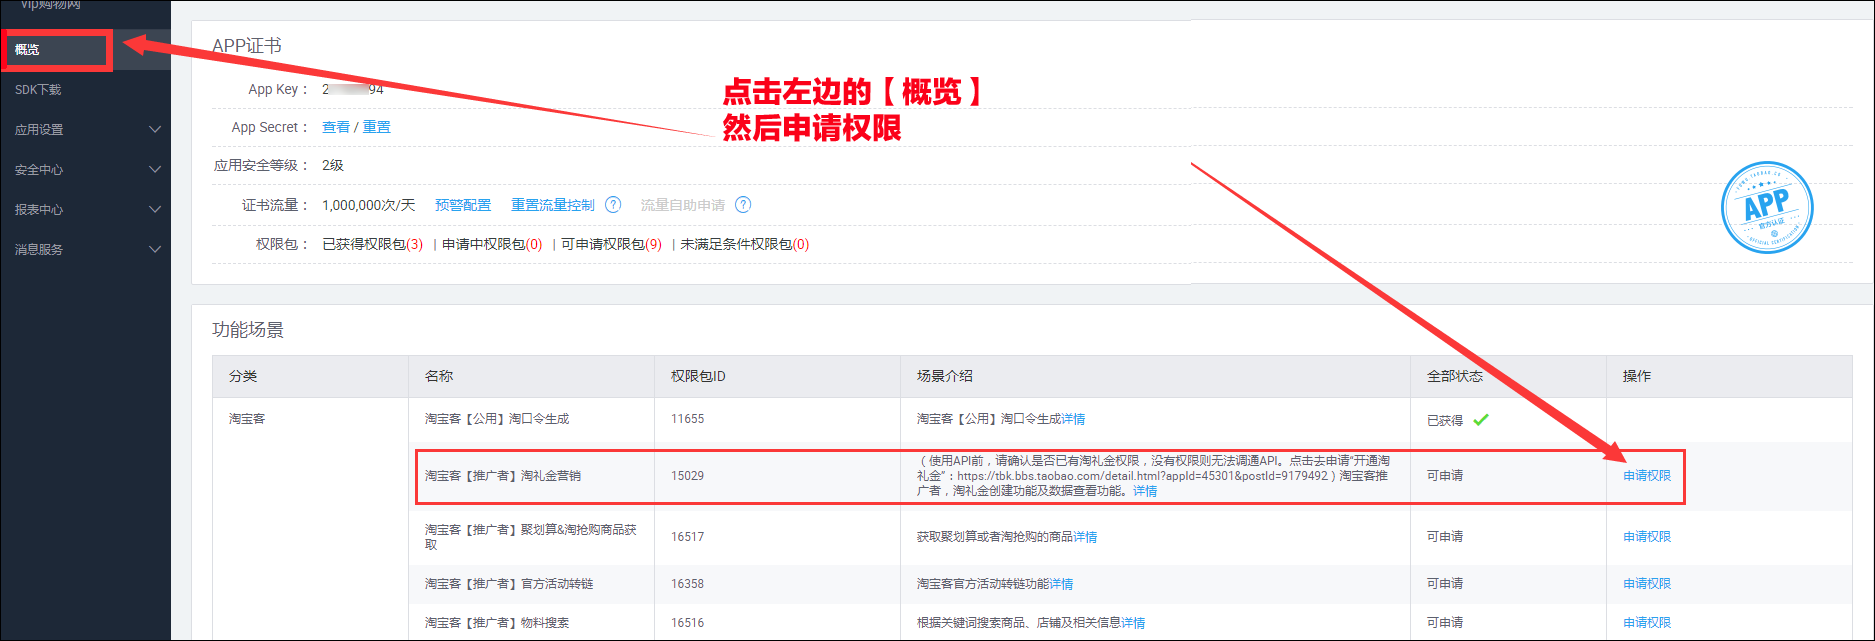1875x641 pixels.
Task: Click the APP official certification badge
Action: (x=1767, y=208)
